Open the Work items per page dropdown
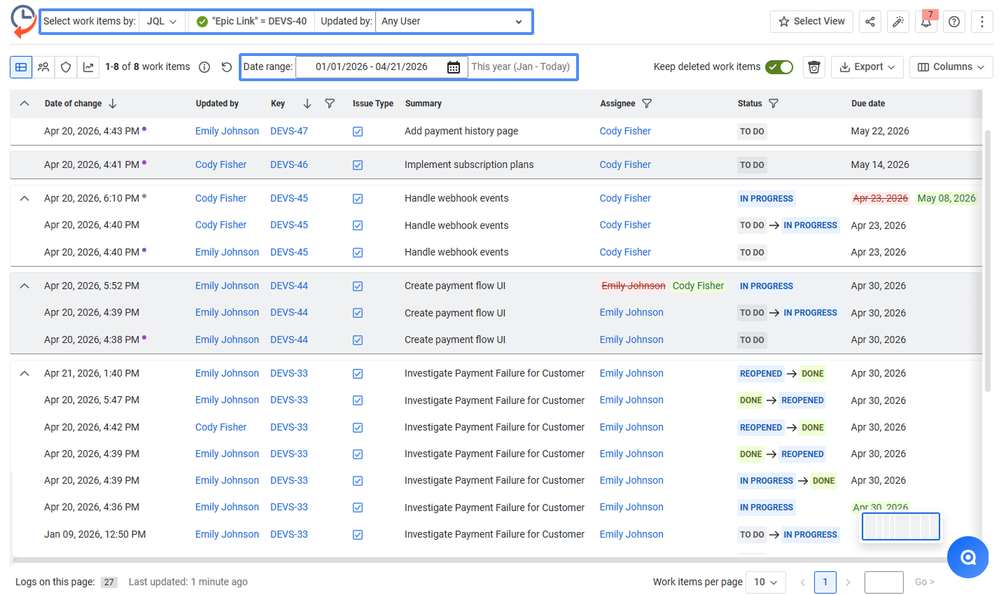Viewport: 999px width, 595px height. [x=765, y=581]
